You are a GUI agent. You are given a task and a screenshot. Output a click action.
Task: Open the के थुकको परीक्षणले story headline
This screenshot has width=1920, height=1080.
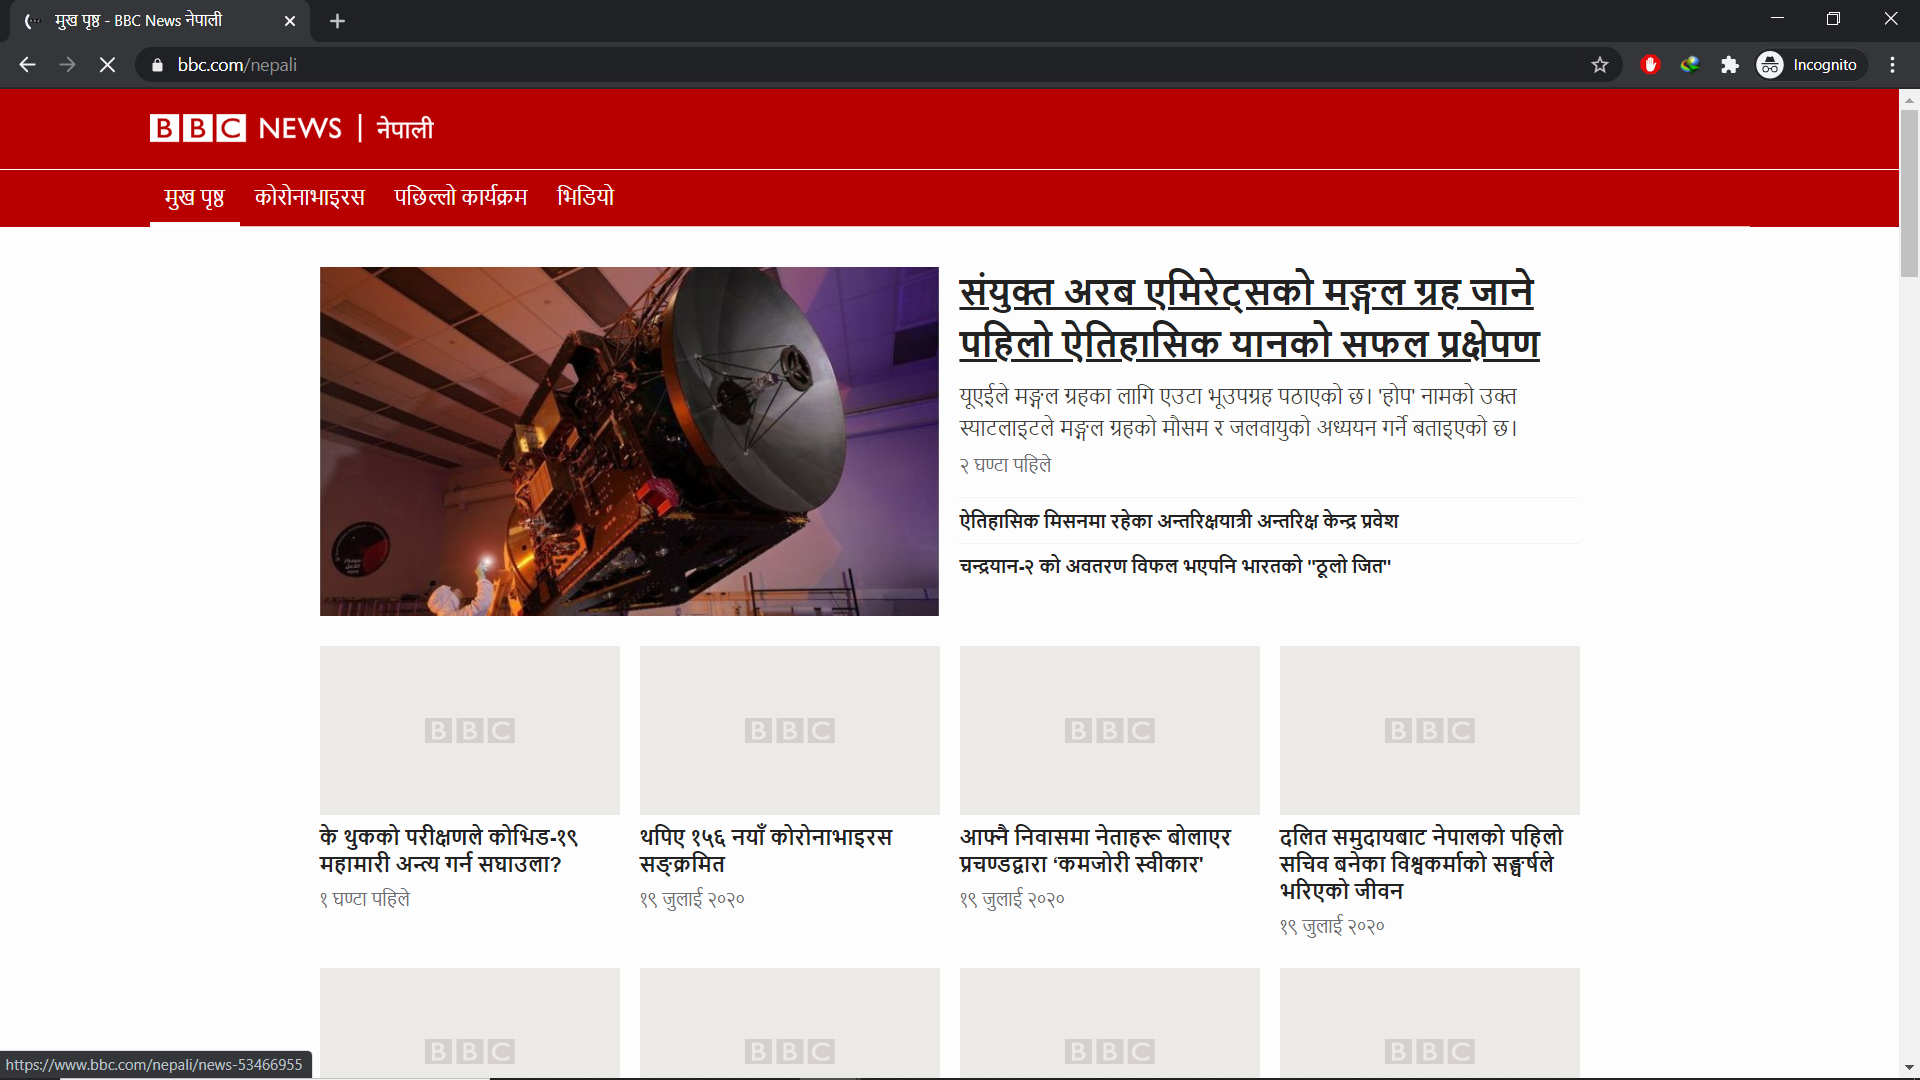[449, 850]
